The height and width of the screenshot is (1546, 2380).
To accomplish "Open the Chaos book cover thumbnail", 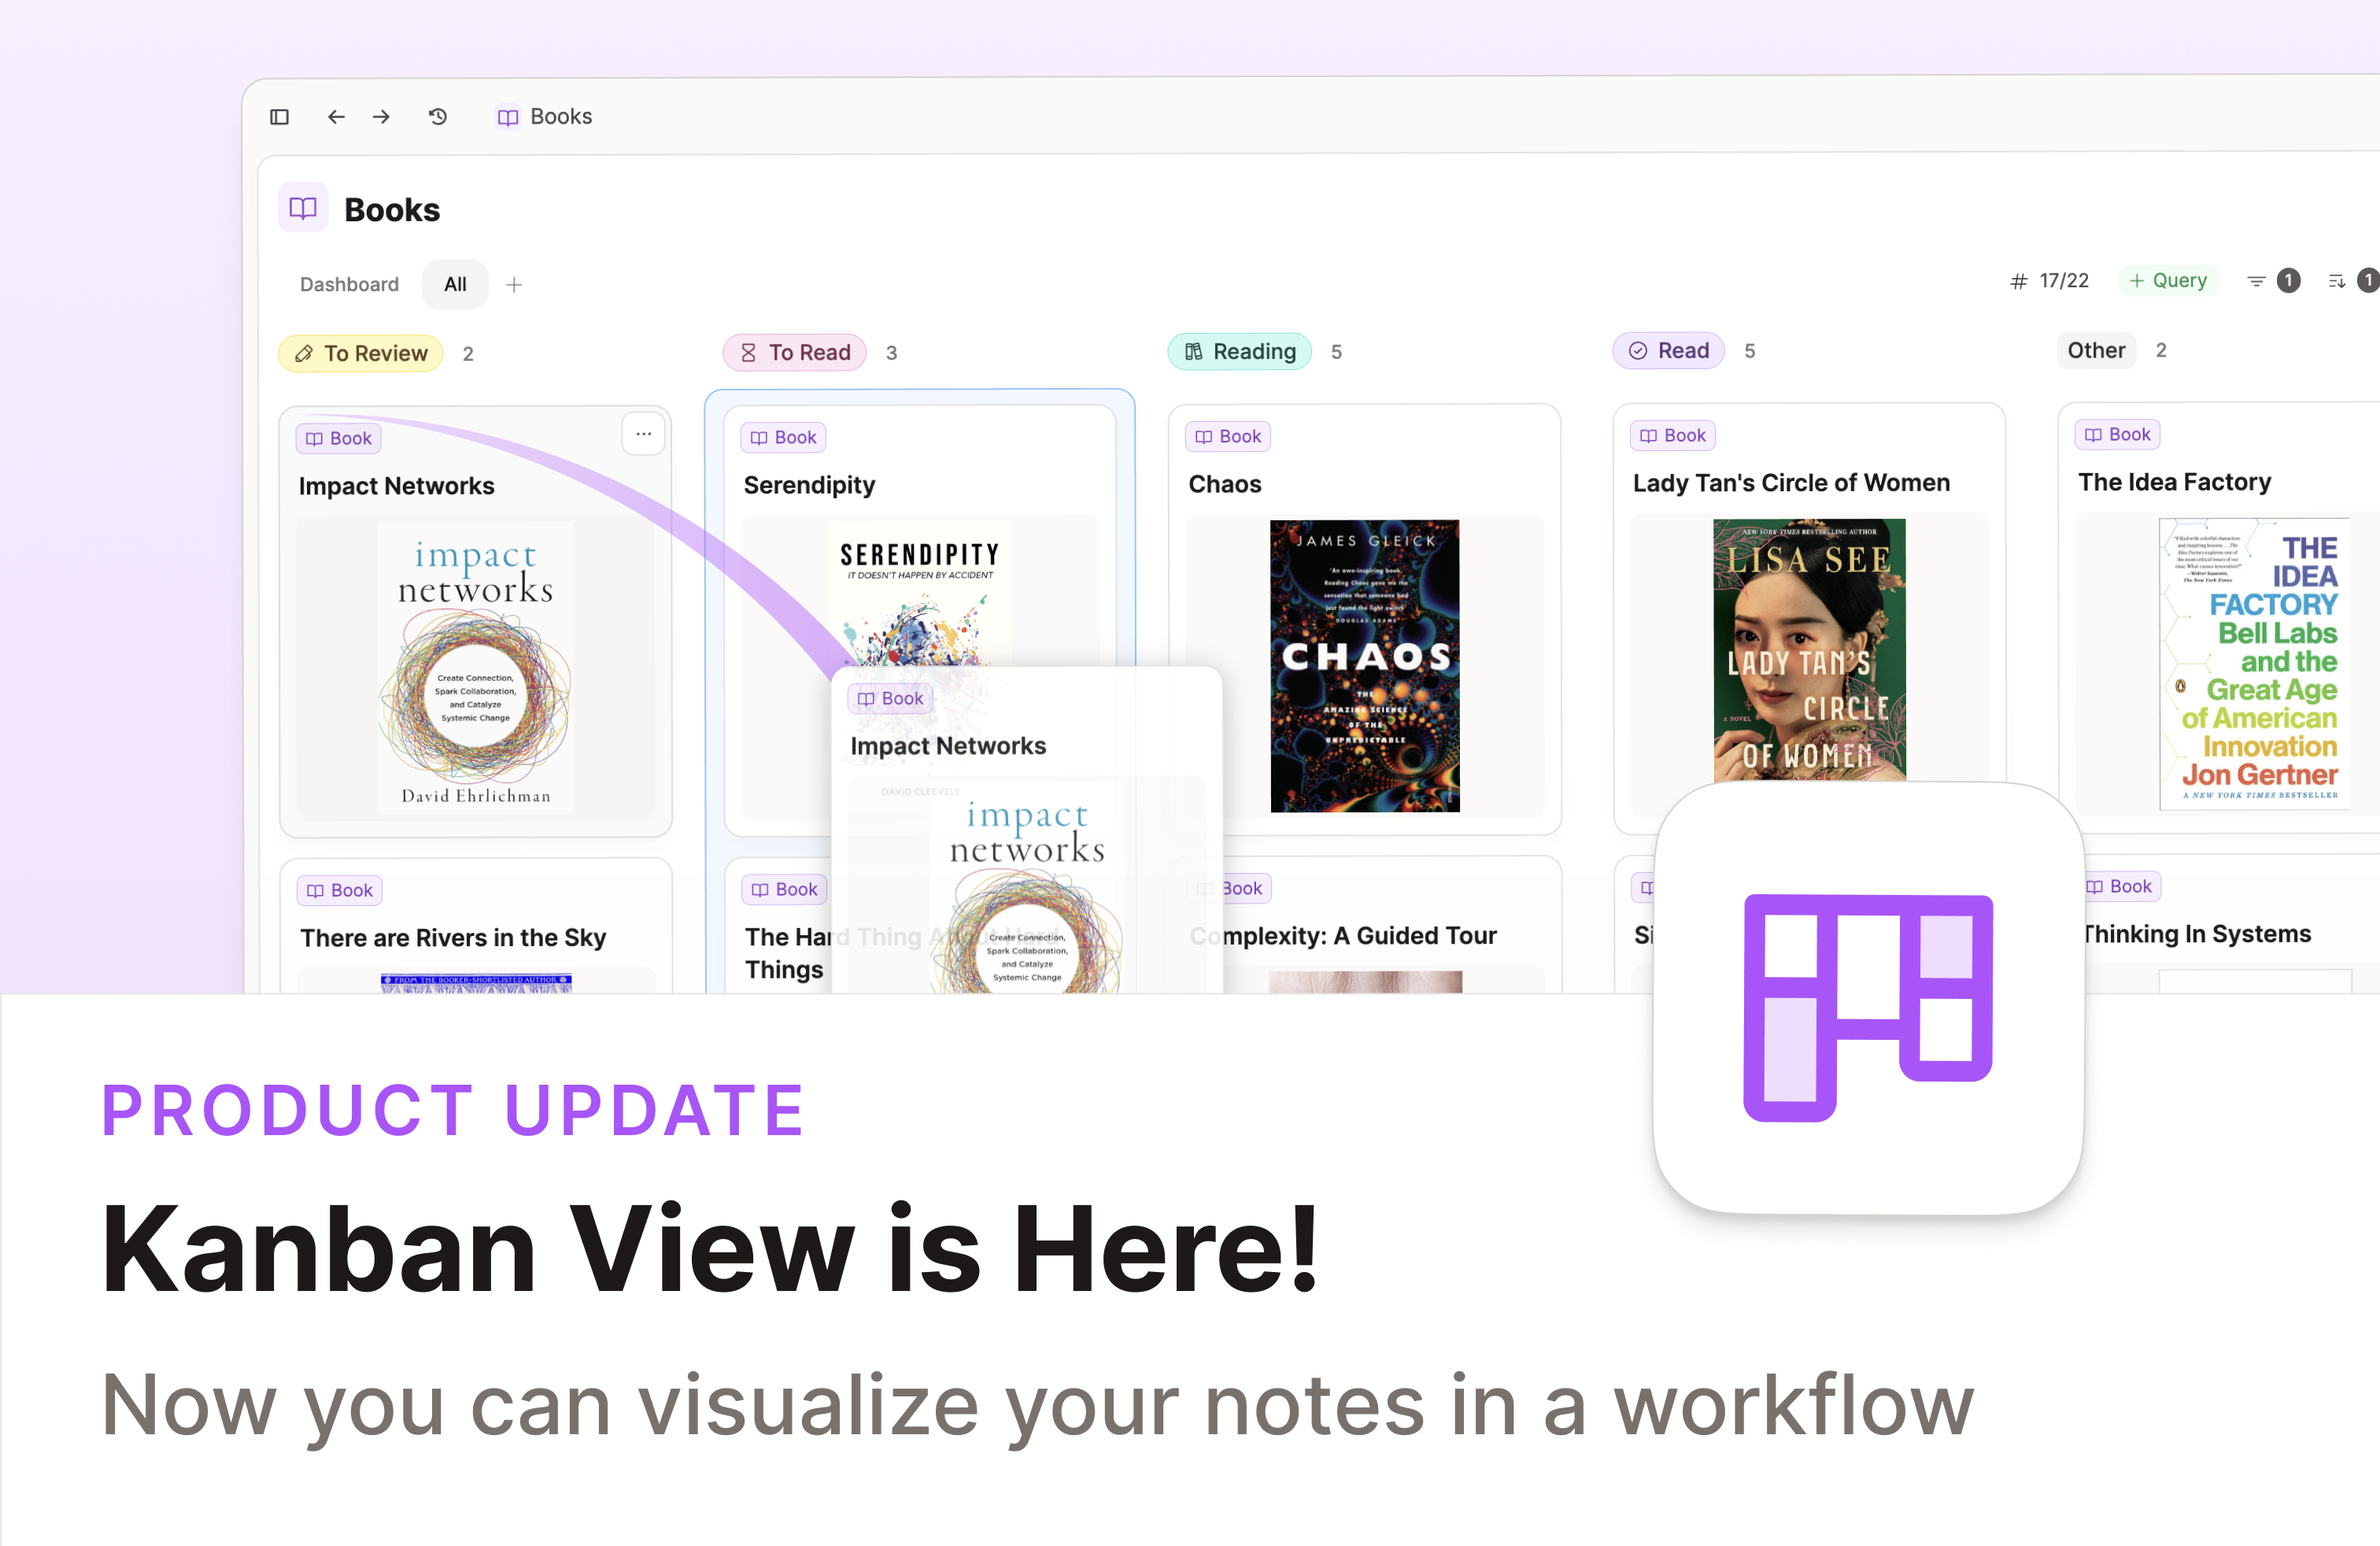I will 1364,666.
